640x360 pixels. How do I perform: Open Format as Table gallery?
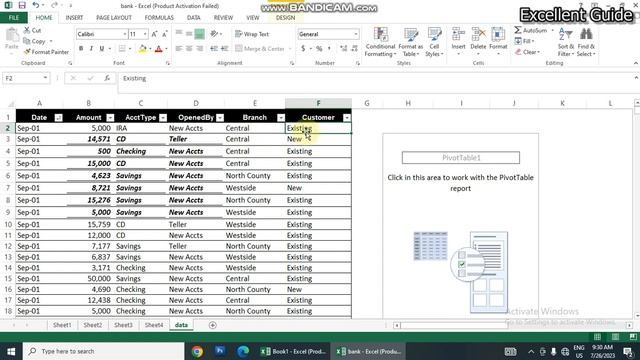click(411, 42)
